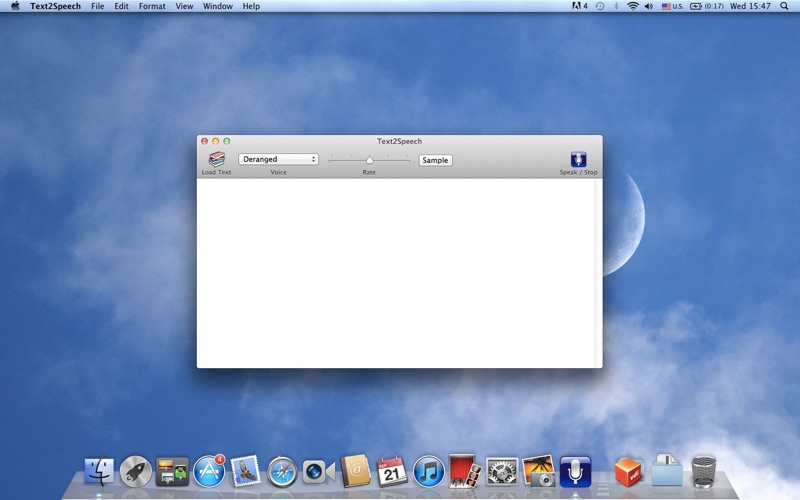Open the U.S. input source menu
The height and width of the screenshot is (500, 800).
pos(672,6)
